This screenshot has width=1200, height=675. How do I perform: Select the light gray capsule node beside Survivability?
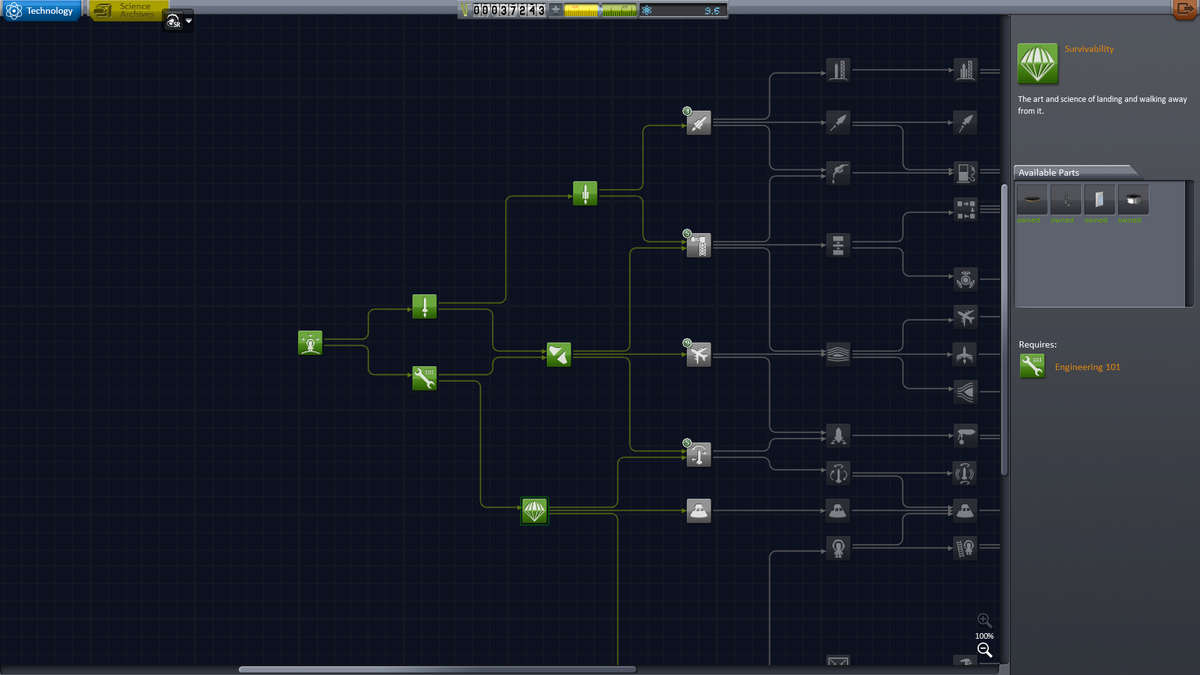point(699,511)
